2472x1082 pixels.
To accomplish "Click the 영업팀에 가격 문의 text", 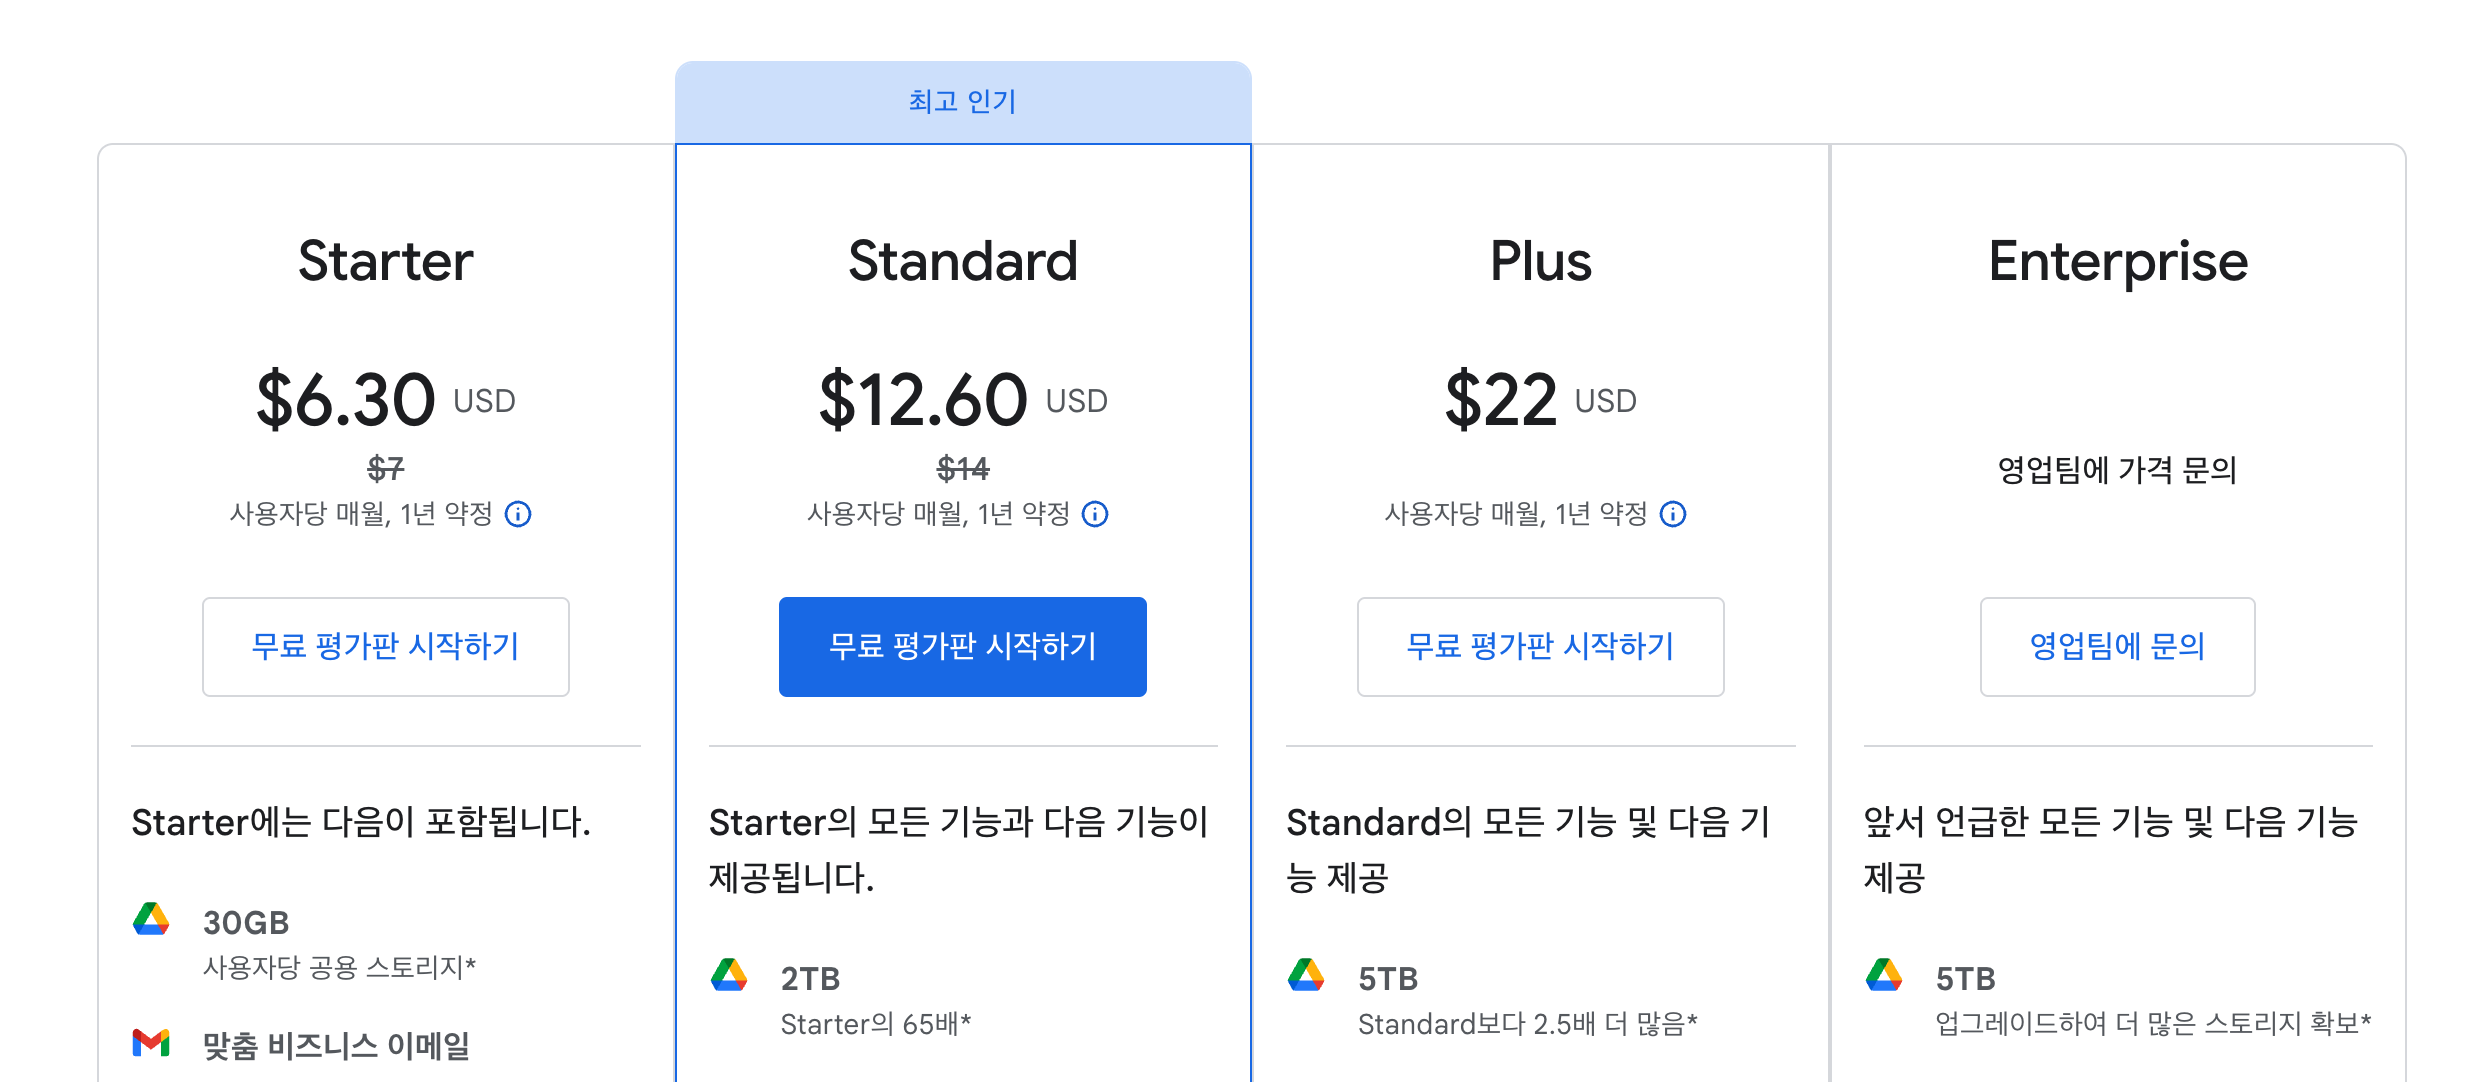I will pos(2118,469).
